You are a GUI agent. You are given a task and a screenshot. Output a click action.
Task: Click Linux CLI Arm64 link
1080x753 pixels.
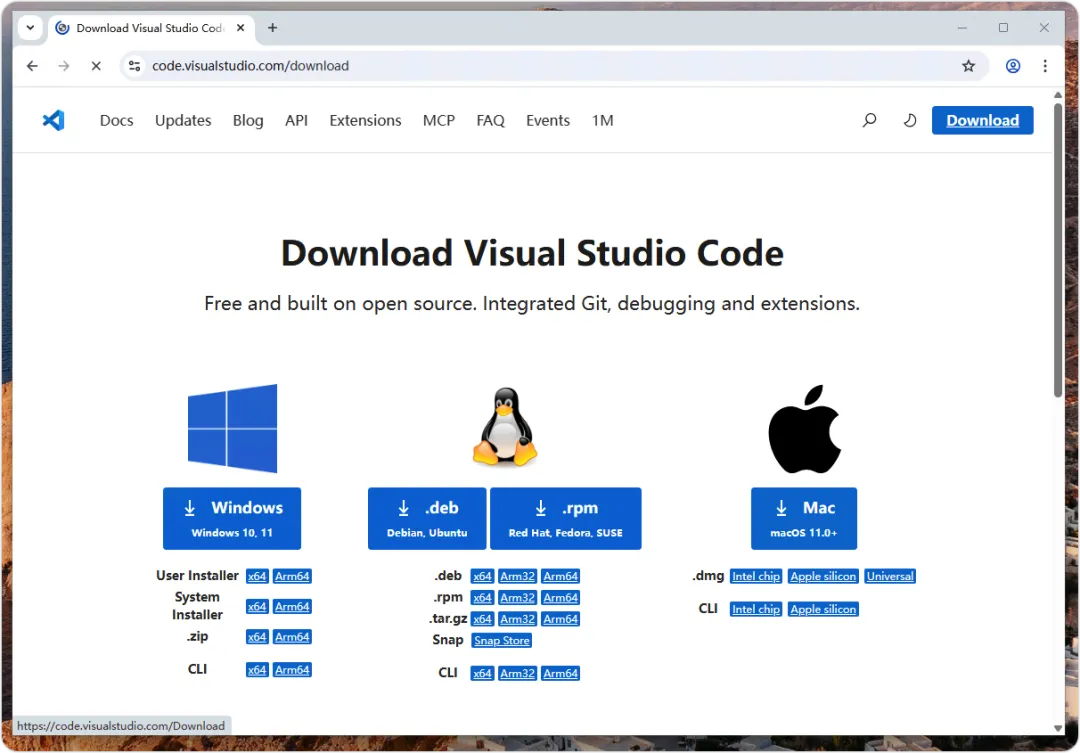(561, 674)
